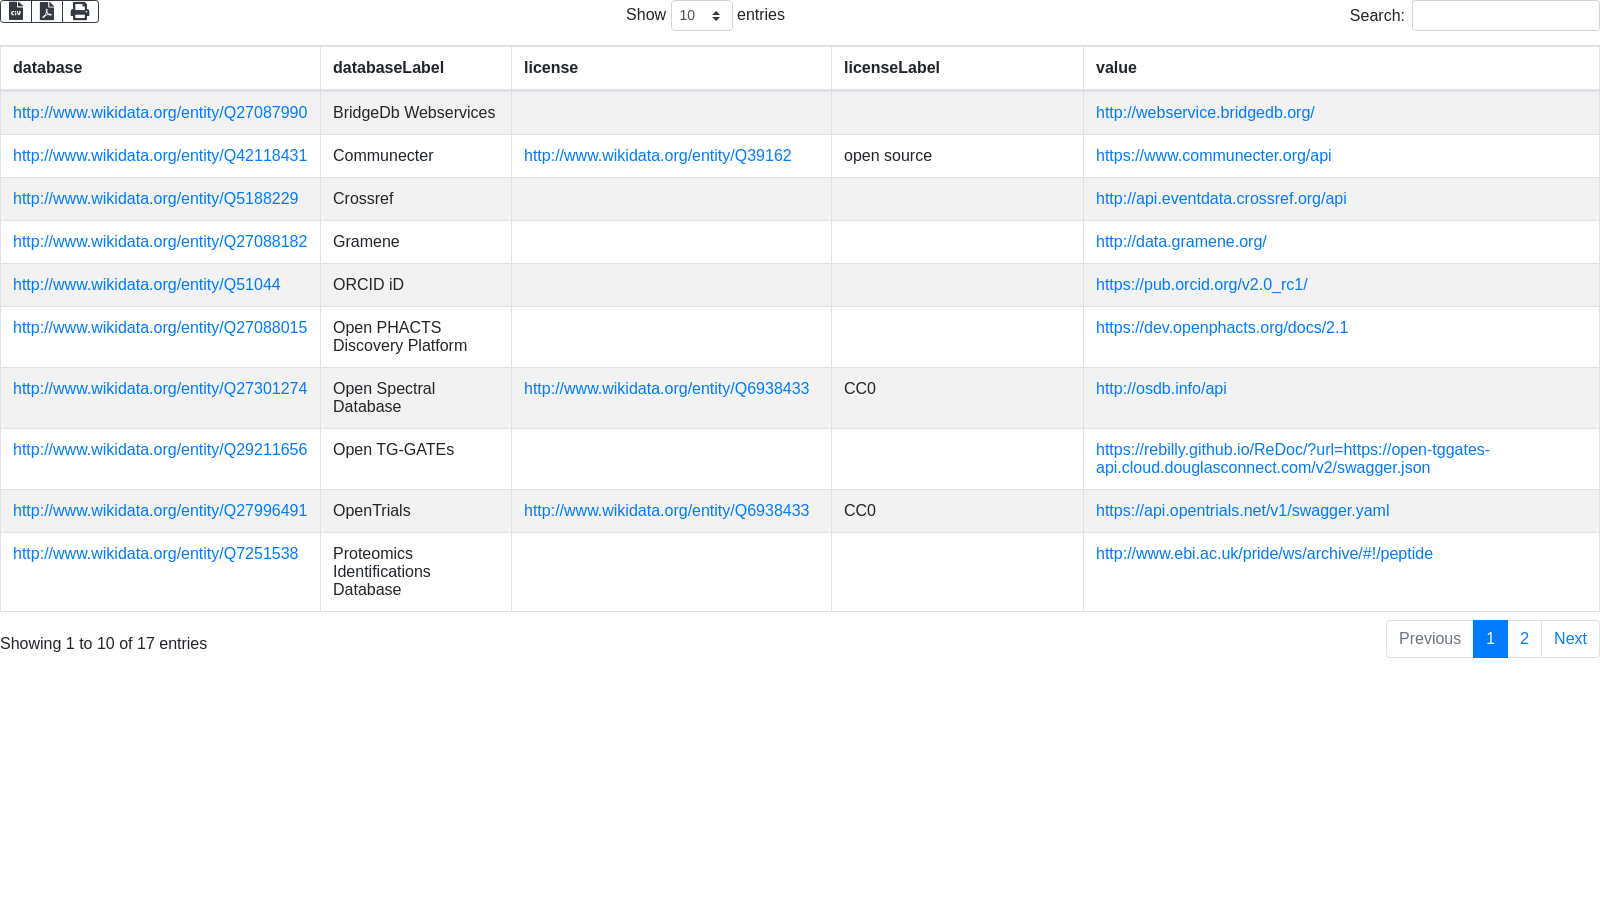Open Q6938433 license link in OpenTrials row
Image resolution: width=1600 pixels, height=900 pixels.
(666, 511)
